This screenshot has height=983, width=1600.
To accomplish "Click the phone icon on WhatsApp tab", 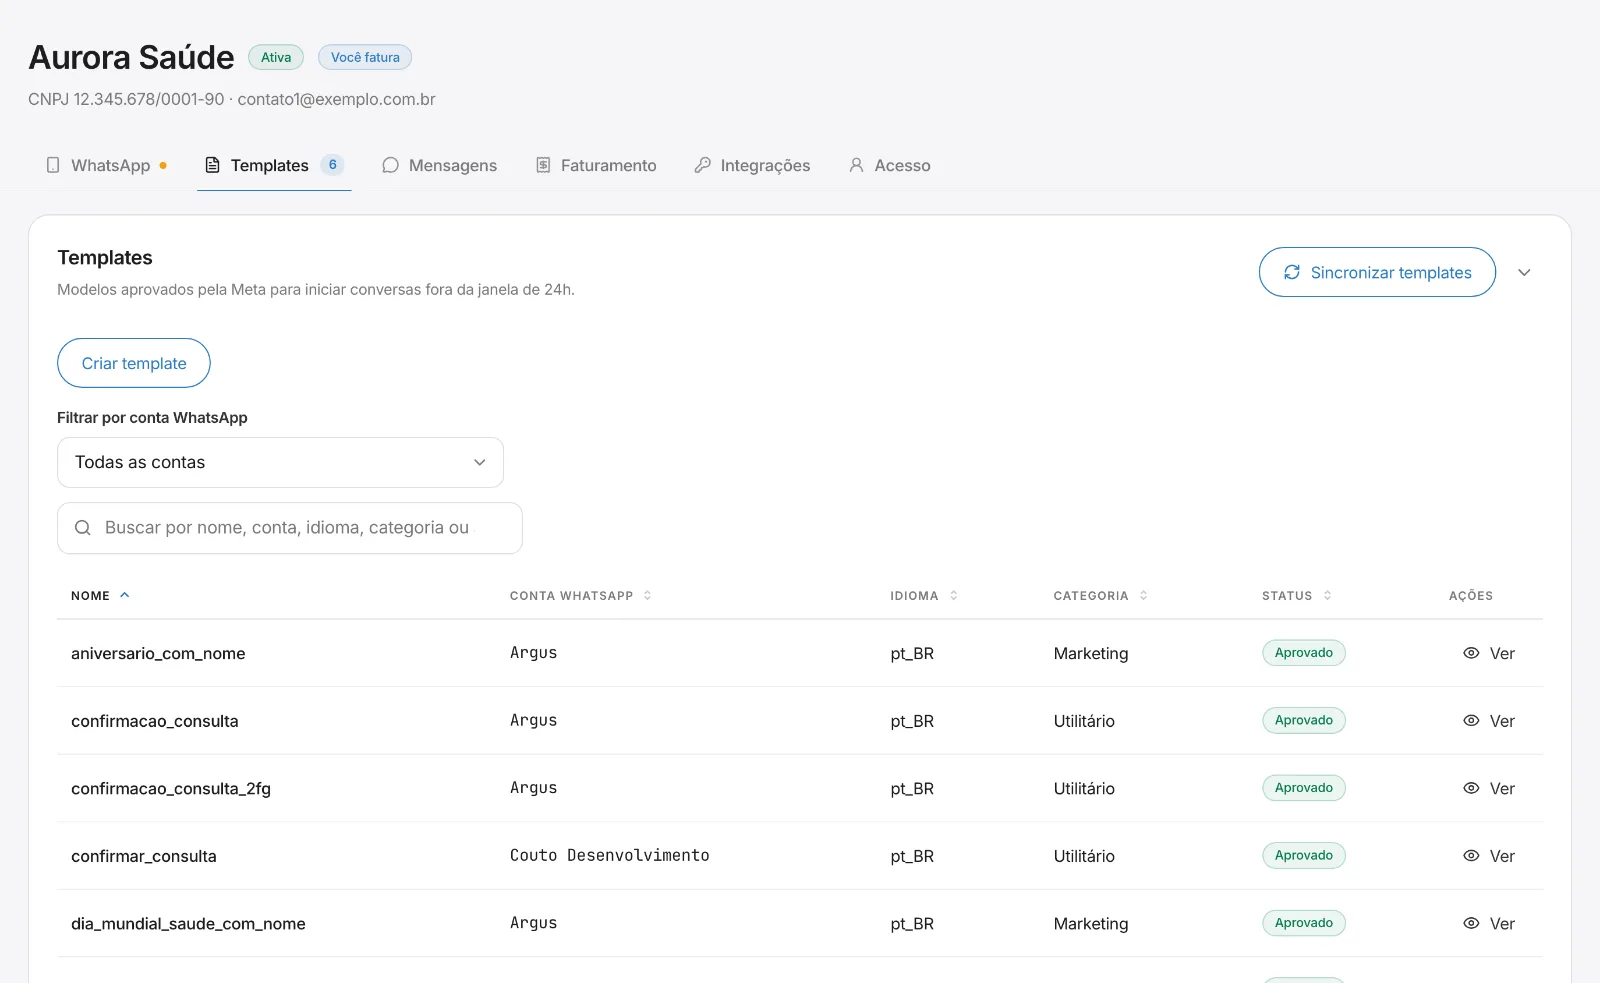I will point(53,165).
